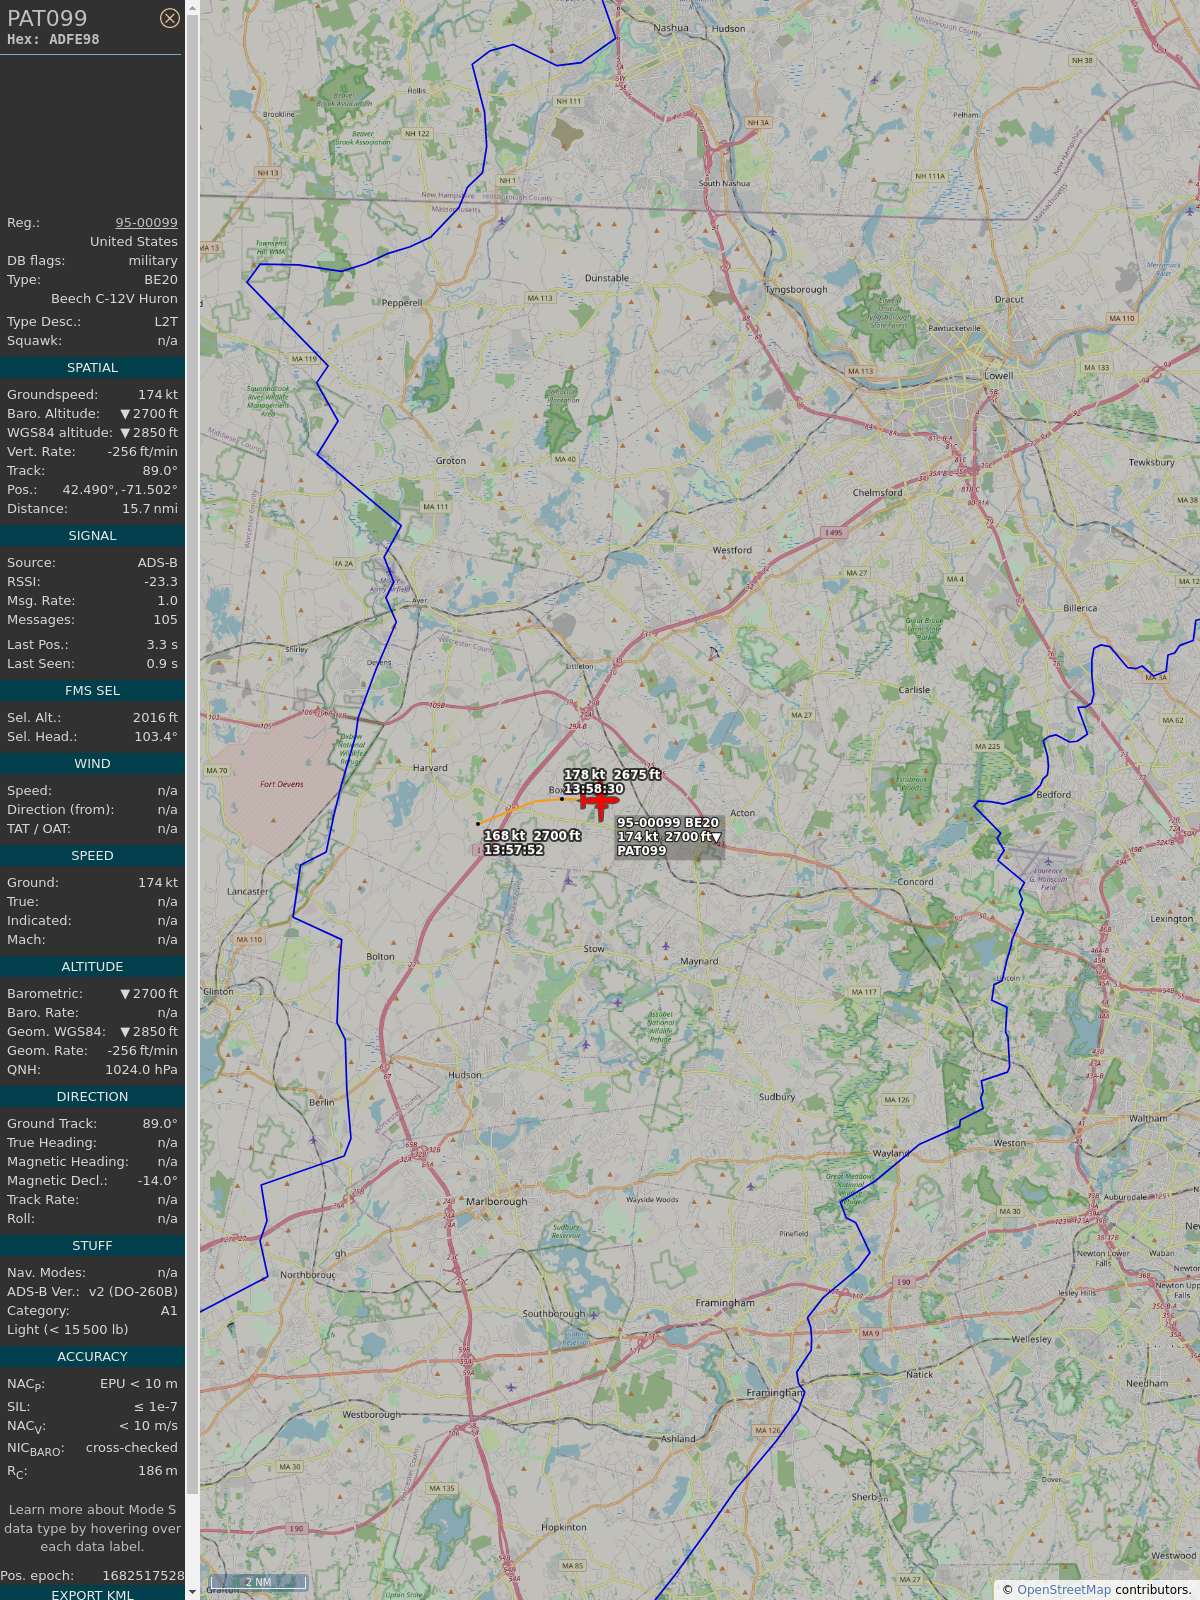Click the 13:57:52 track timestamp label
The image size is (1200, 1600).
click(x=514, y=850)
